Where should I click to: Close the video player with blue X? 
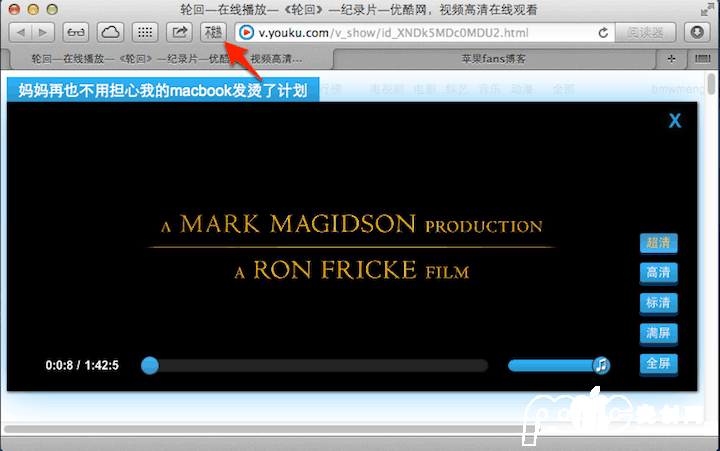pos(675,121)
